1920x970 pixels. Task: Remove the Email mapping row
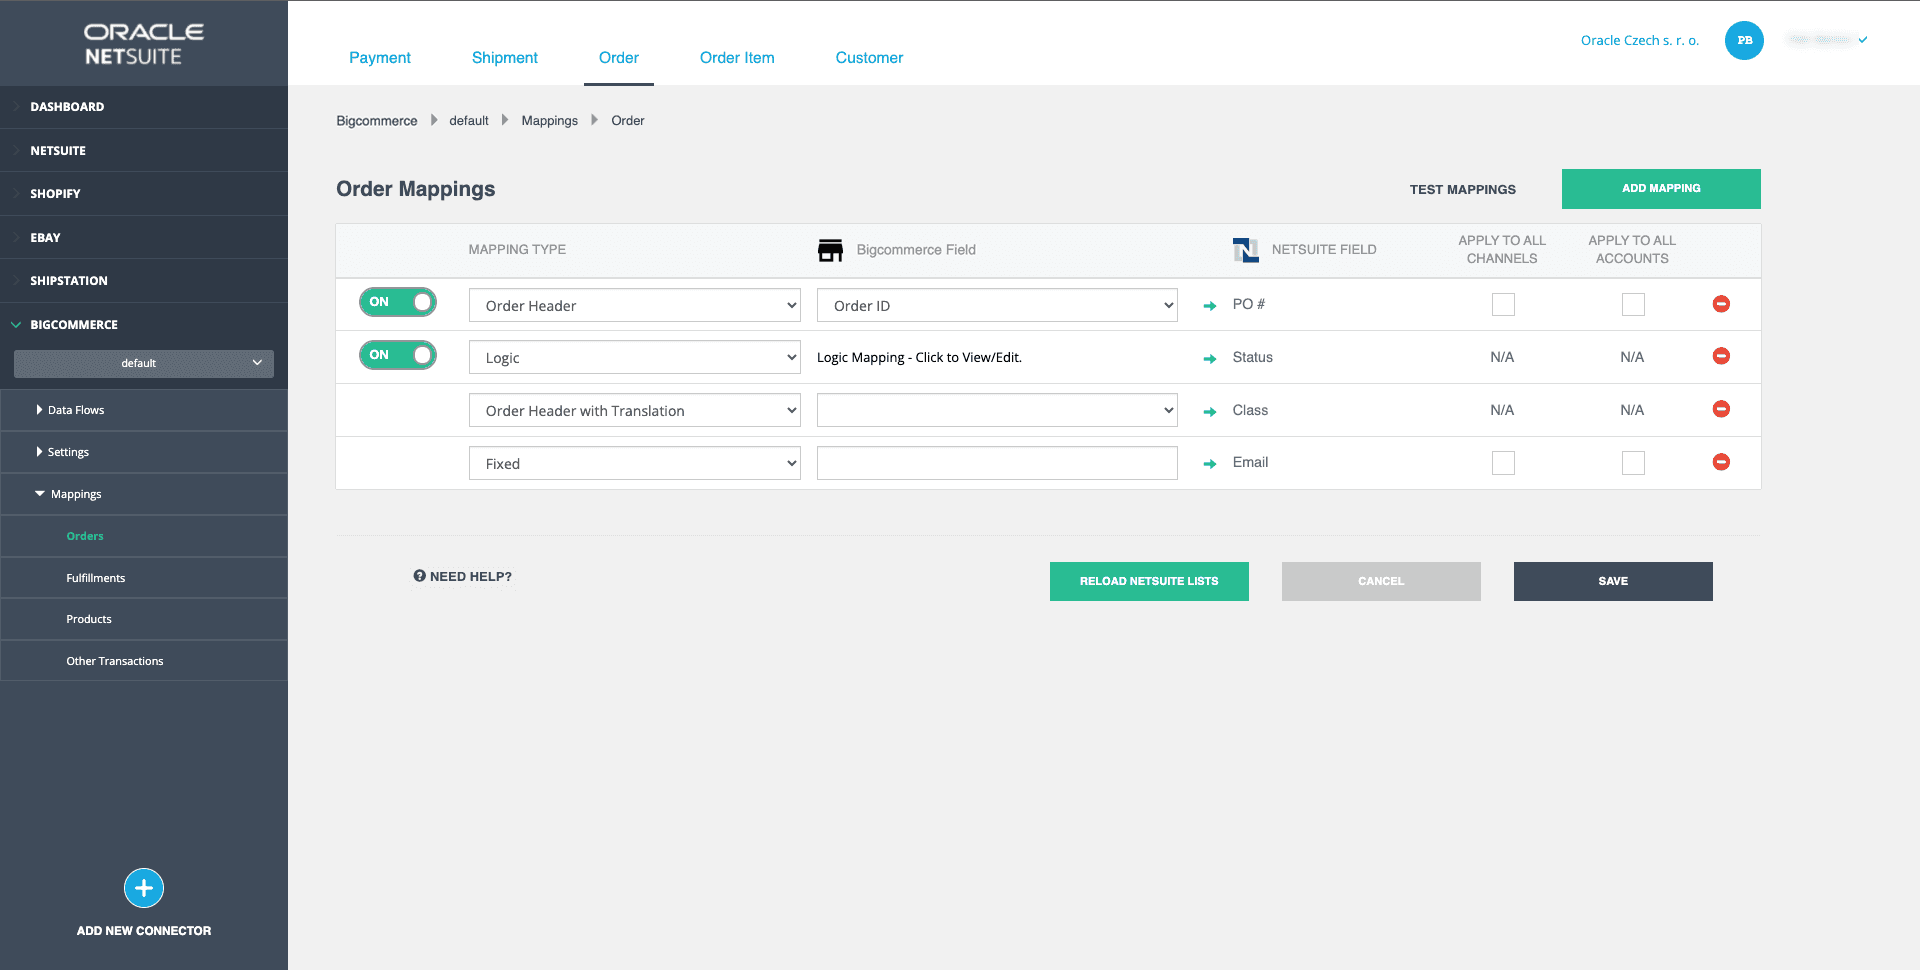pos(1721,462)
